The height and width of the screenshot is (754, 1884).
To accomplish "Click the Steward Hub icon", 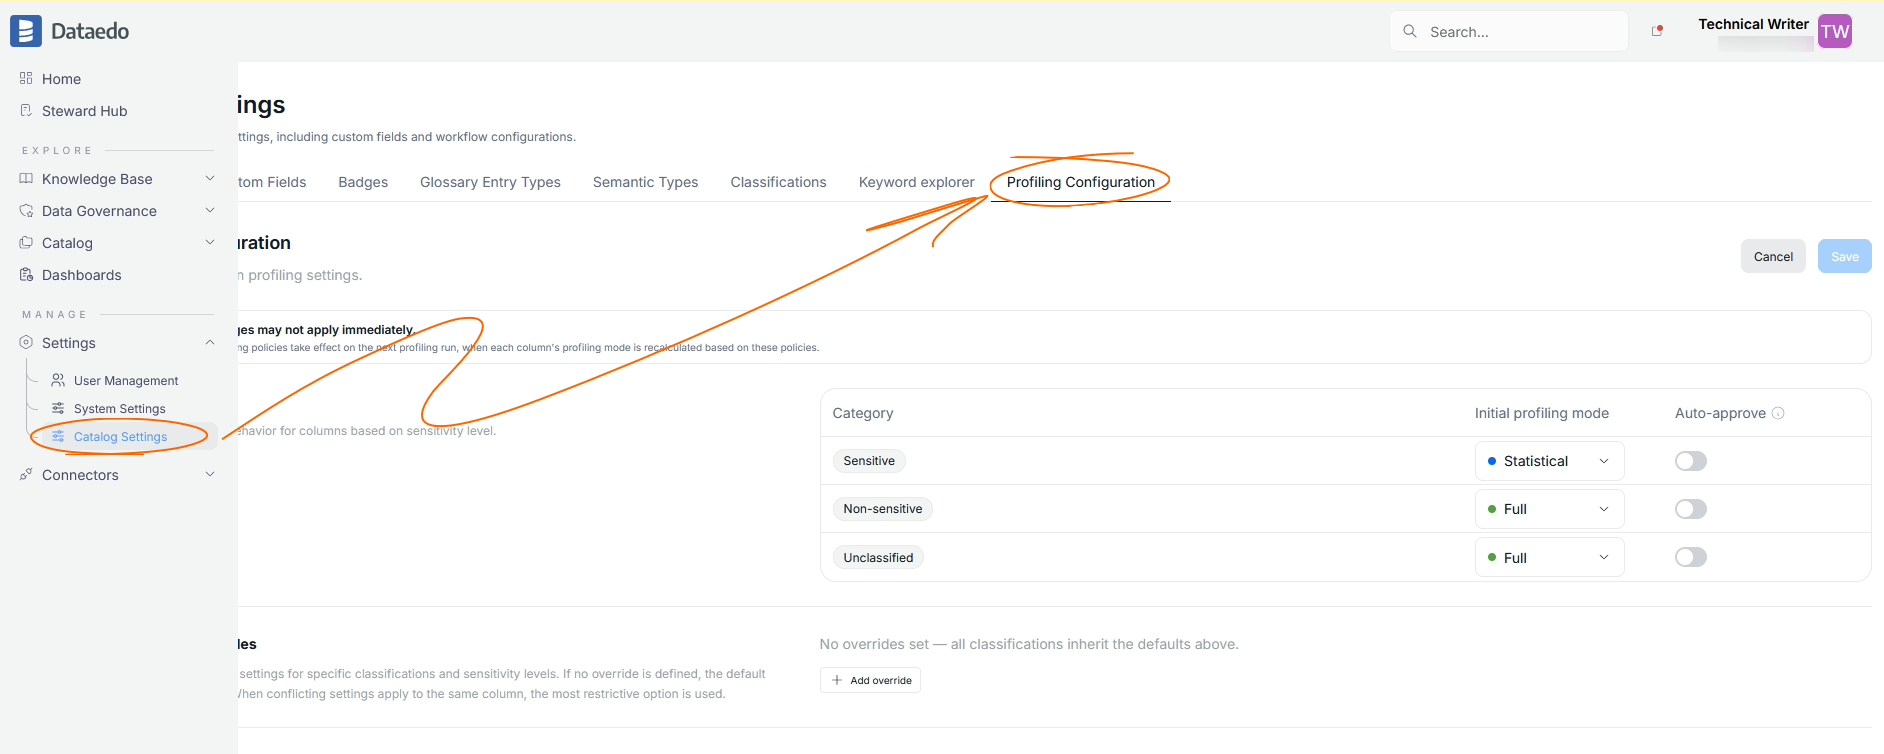I will click(26, 110).
